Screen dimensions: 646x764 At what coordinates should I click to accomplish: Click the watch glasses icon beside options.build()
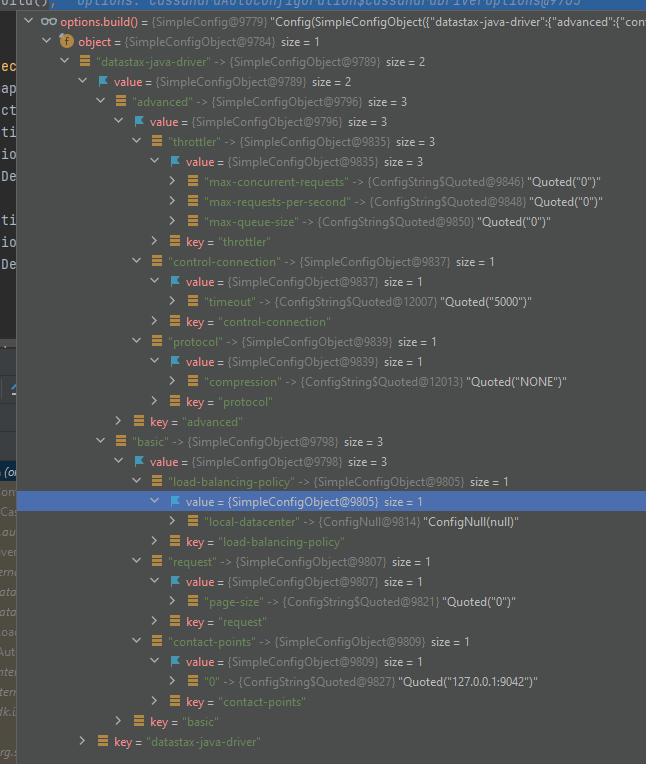48,22
